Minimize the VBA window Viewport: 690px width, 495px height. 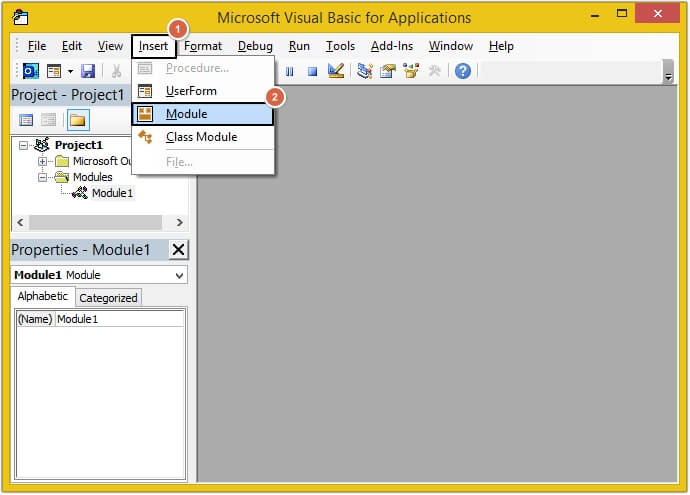click(x=595, y=15)
